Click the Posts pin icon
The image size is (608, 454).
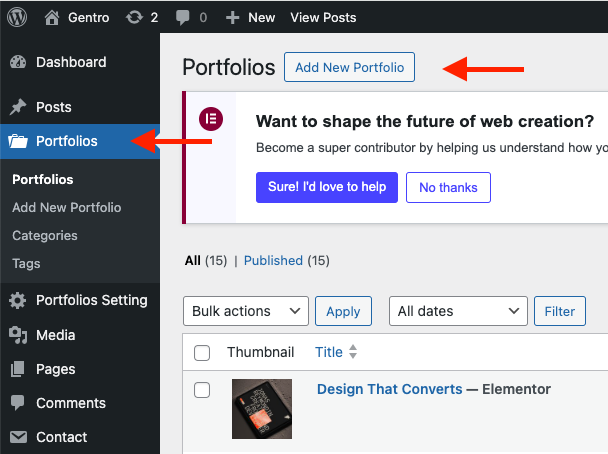(x=18, y=107)
